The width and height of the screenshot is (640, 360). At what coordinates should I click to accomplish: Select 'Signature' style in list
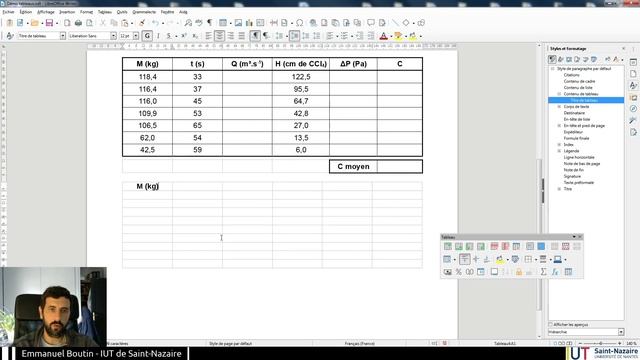pos(572,176)
